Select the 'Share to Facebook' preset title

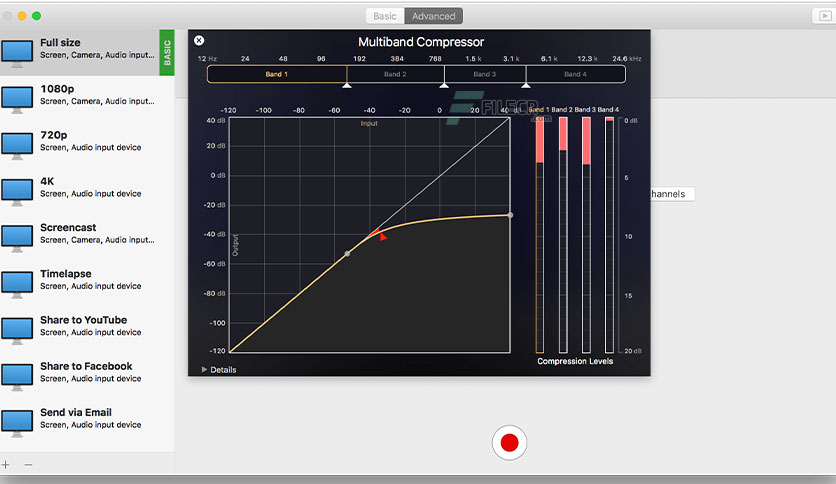(x=86, y=366)
